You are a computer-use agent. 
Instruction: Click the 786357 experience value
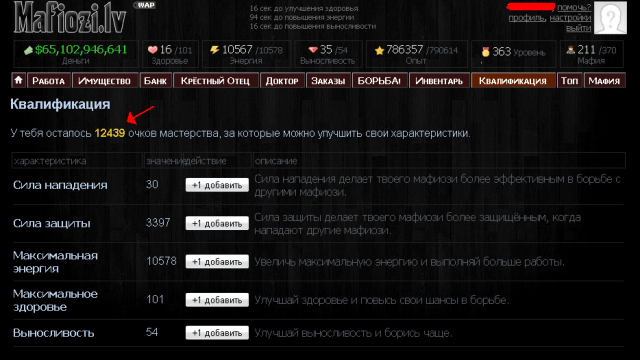point(404,49)
